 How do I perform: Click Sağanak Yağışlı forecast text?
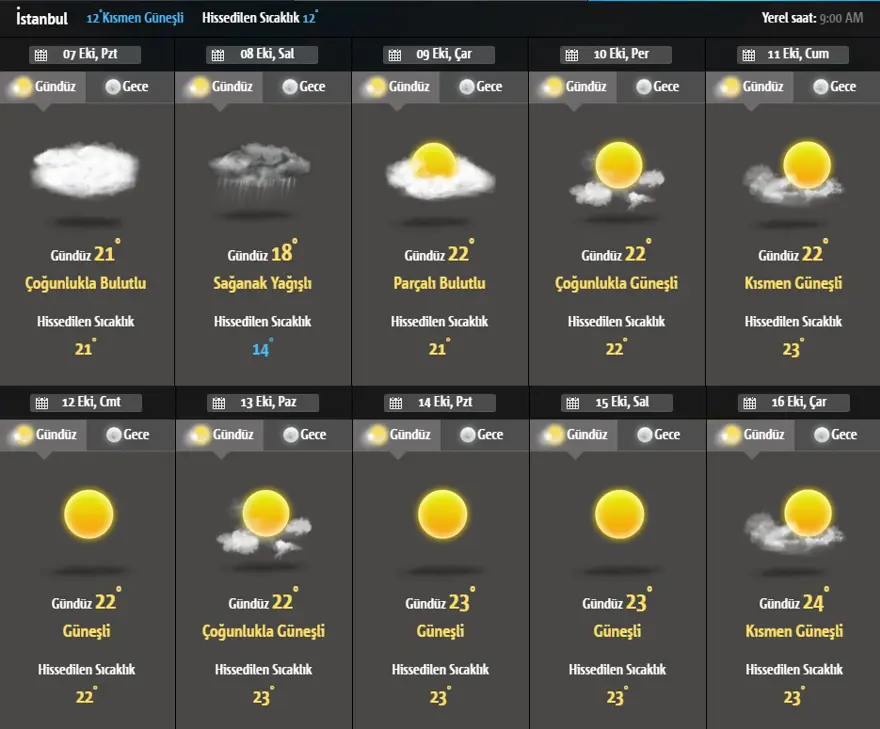click(x=263, y=284)
